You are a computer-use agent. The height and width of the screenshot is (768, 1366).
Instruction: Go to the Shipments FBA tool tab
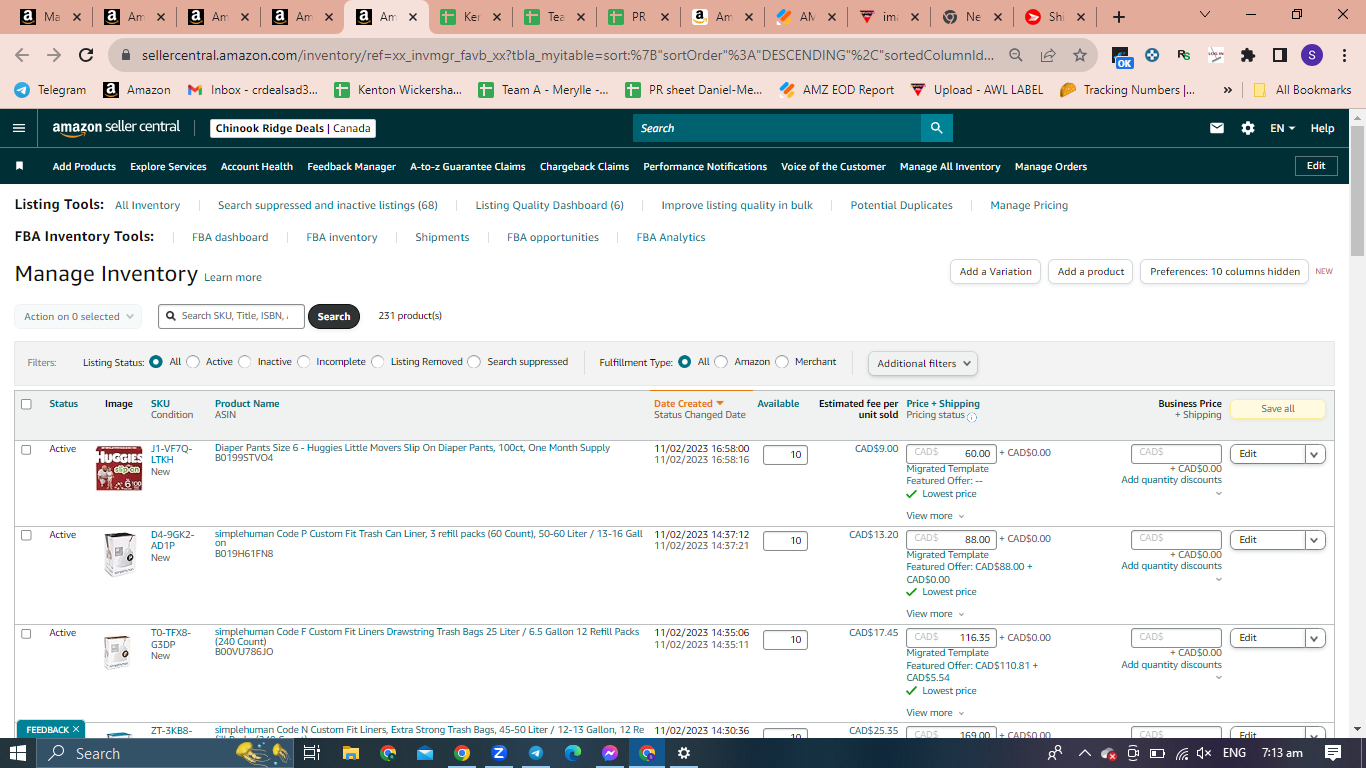coord(442,237)
